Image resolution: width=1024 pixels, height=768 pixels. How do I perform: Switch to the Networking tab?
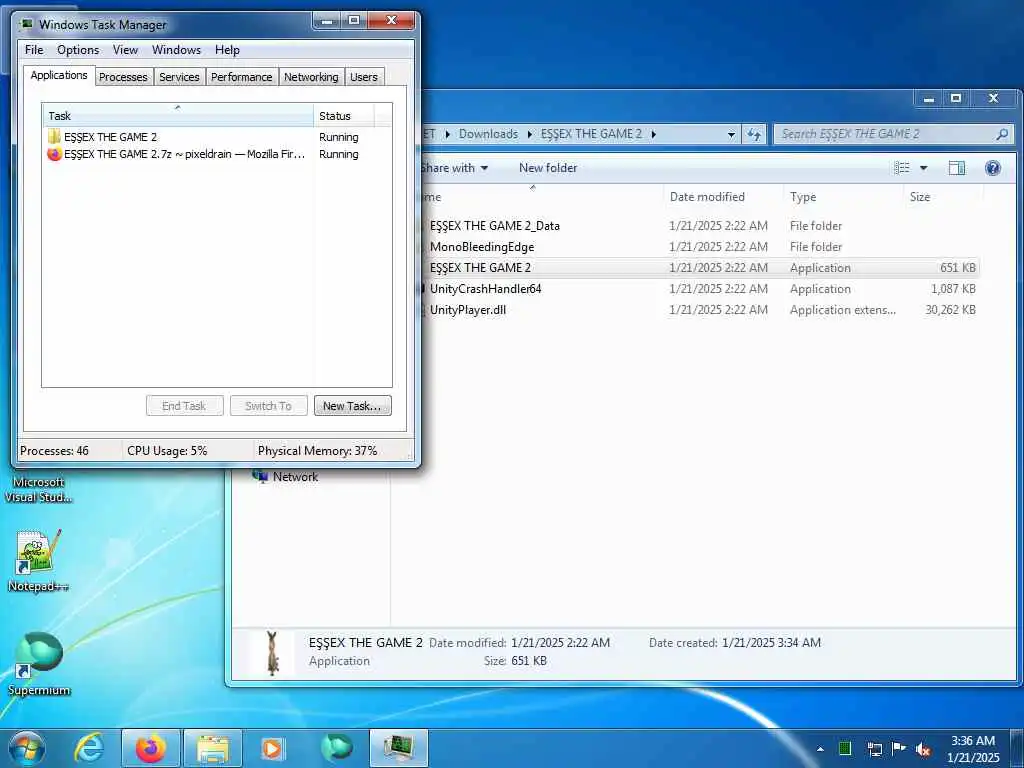tap(311, 77)
